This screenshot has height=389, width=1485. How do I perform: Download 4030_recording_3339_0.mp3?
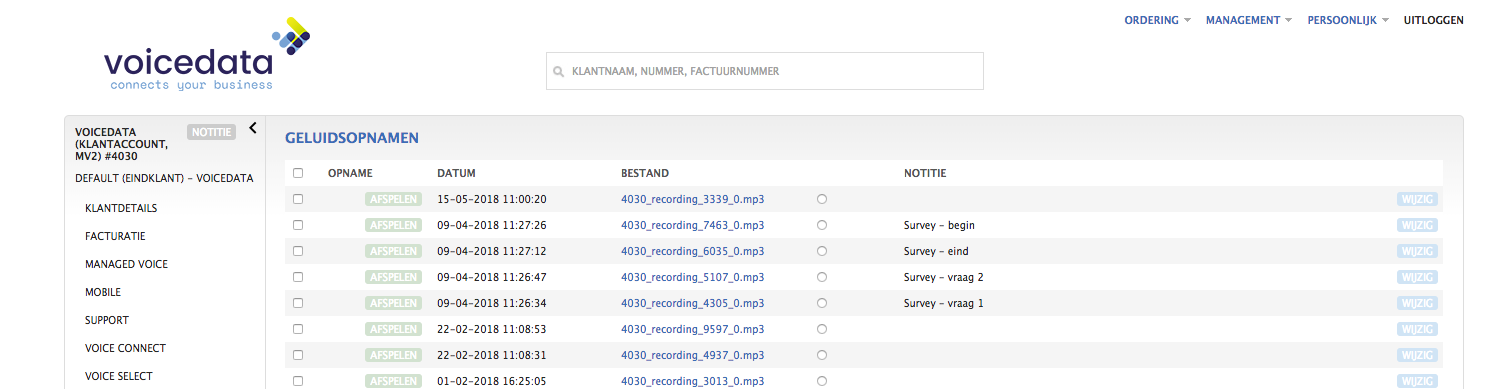coord(692,199)
